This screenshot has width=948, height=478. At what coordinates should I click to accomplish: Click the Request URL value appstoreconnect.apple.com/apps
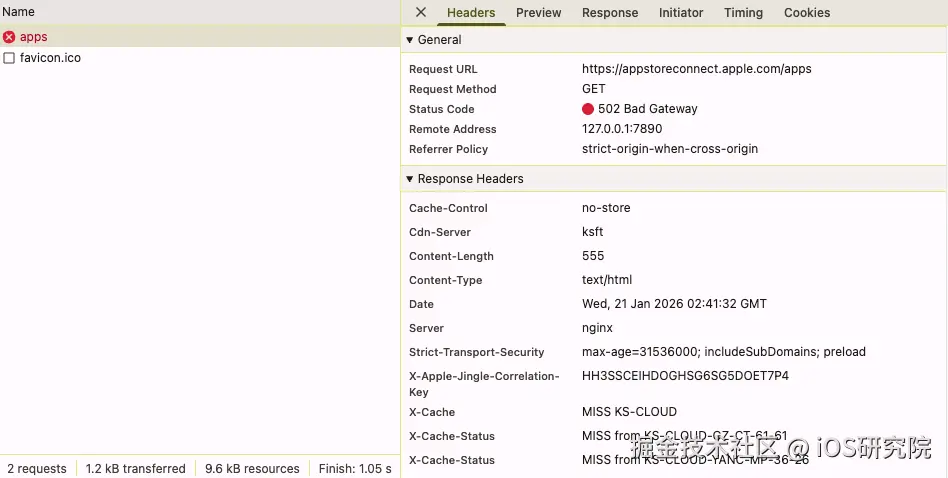point(696,69)
